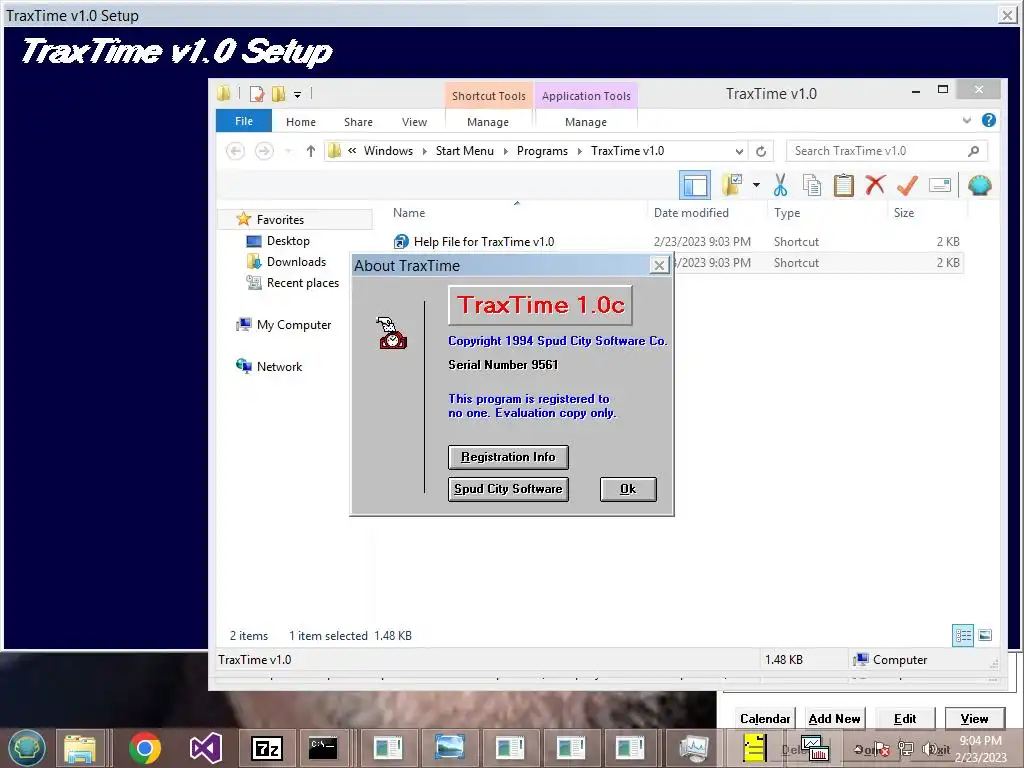Select Favorites in the navigation pane
The height and width of the screenshot is (768, 1024).
[x=280, y=219]
